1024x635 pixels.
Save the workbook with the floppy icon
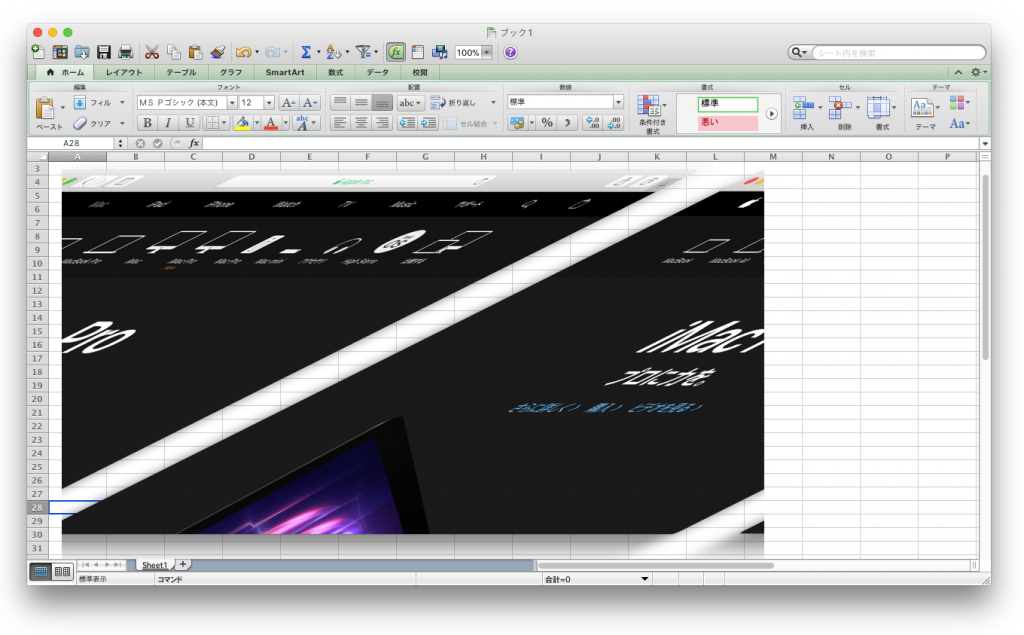104,52
